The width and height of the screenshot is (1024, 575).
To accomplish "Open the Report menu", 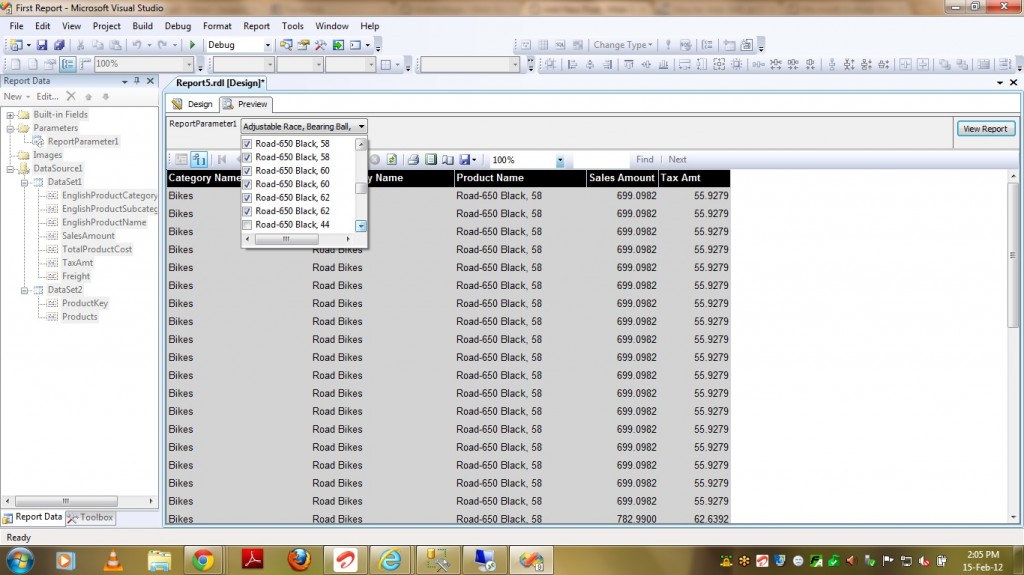I will (x=256, y=26).
